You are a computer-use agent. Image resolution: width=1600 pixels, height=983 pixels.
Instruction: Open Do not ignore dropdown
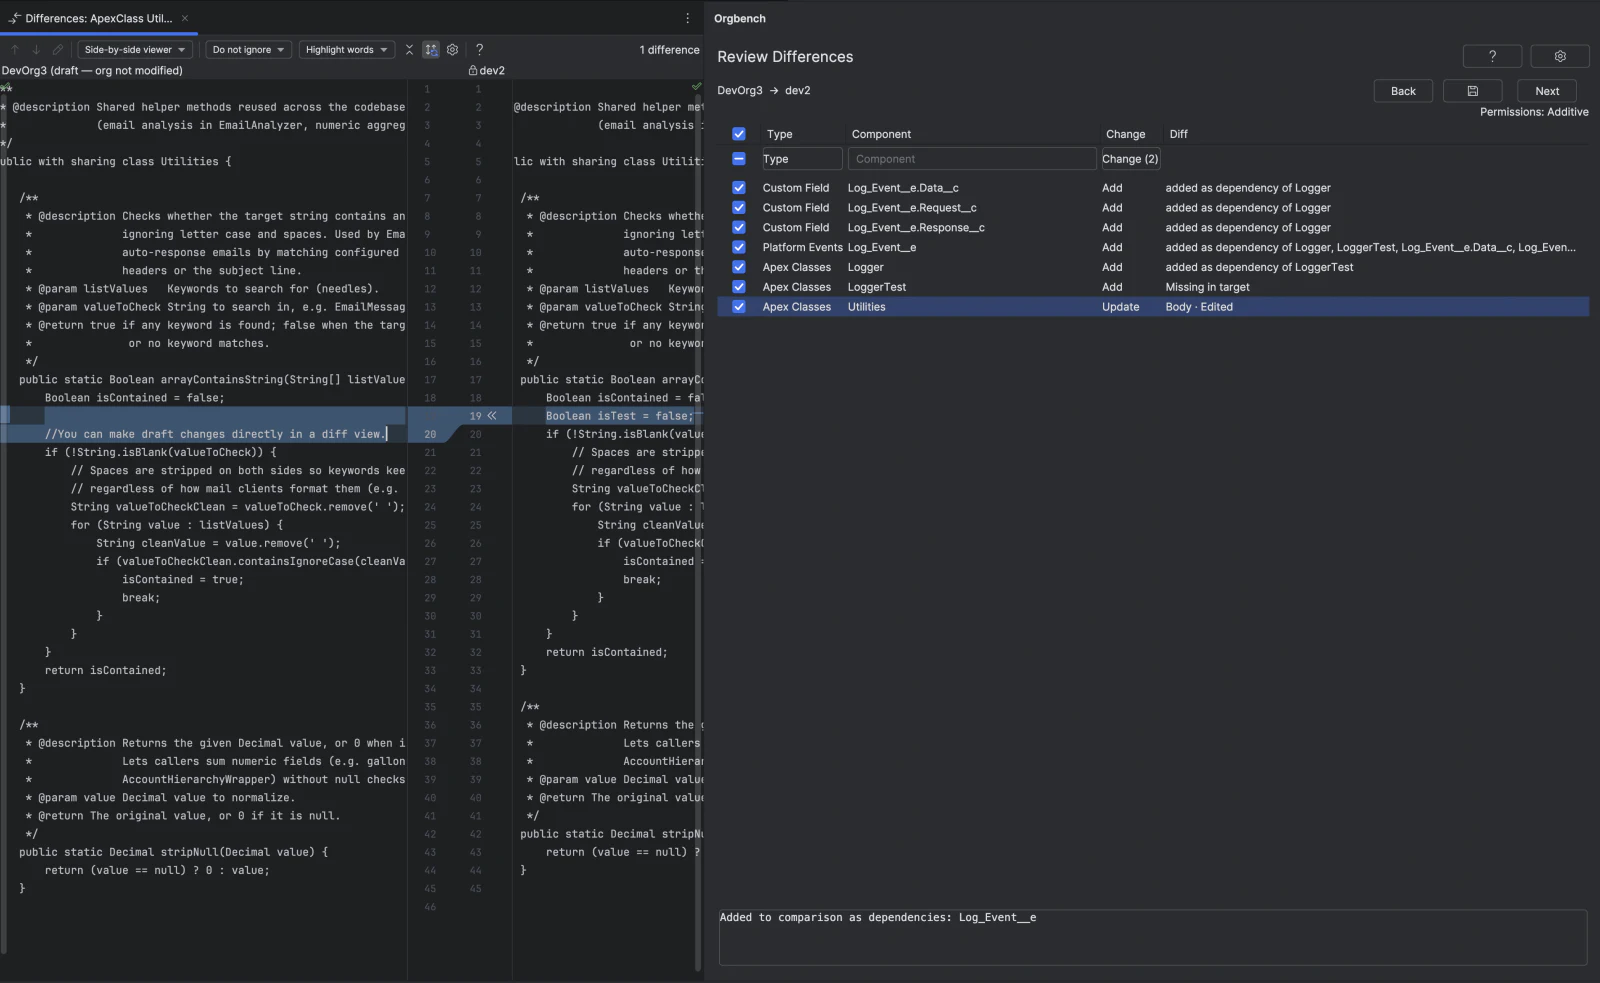tap(249, 49)
